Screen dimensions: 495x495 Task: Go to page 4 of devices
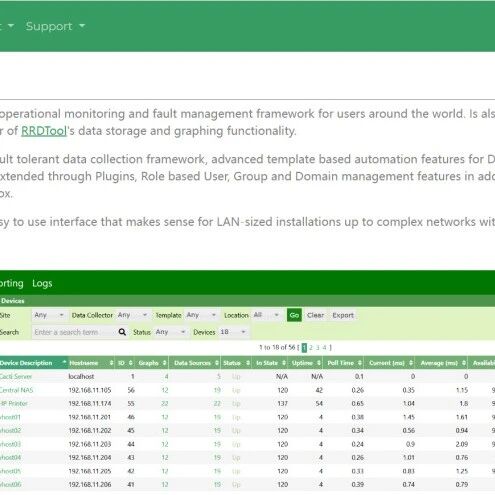tap(324, 348)
